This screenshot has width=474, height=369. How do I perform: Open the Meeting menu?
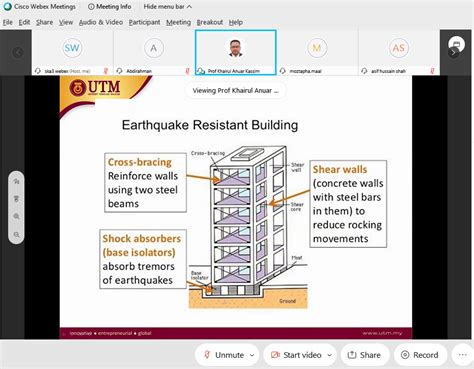pyautogui.click(x=178, y=22)
